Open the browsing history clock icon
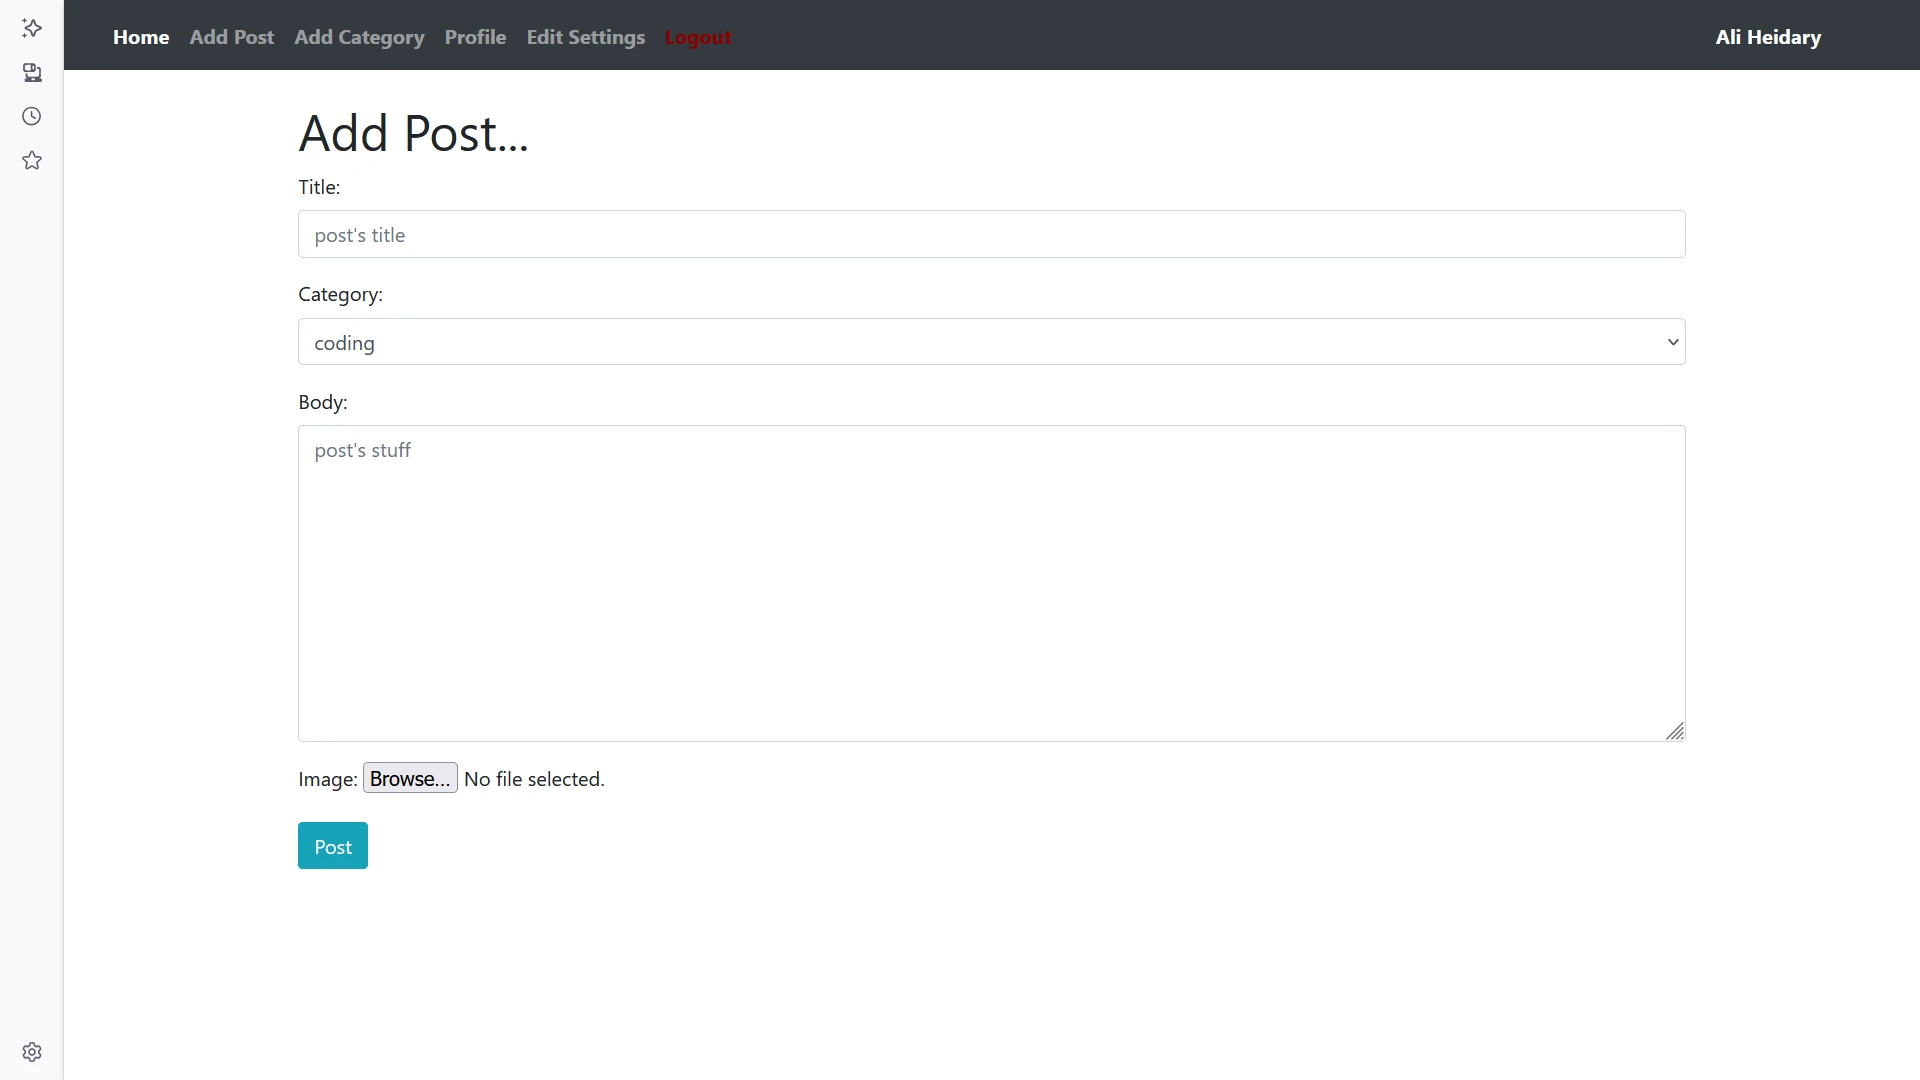This screenshot has height=1080, width=1920. [x=32, y=116]
